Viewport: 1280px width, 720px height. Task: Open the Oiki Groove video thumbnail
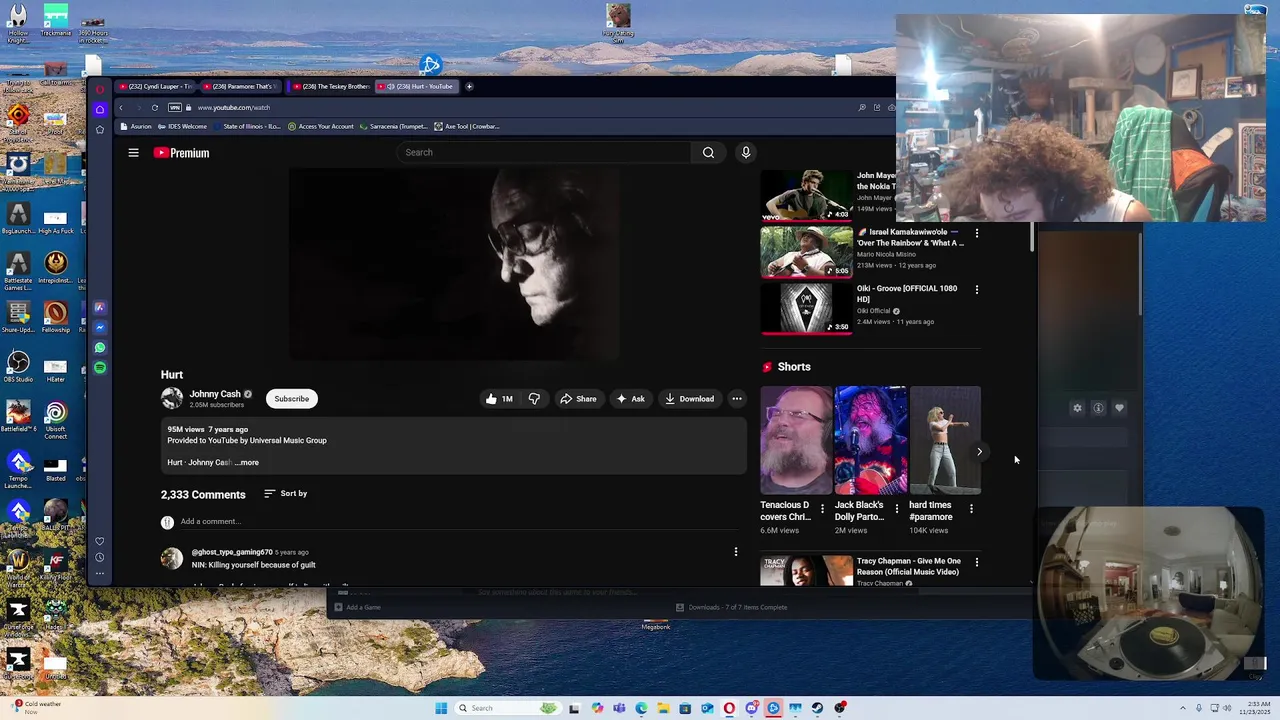tap(806, 308)
